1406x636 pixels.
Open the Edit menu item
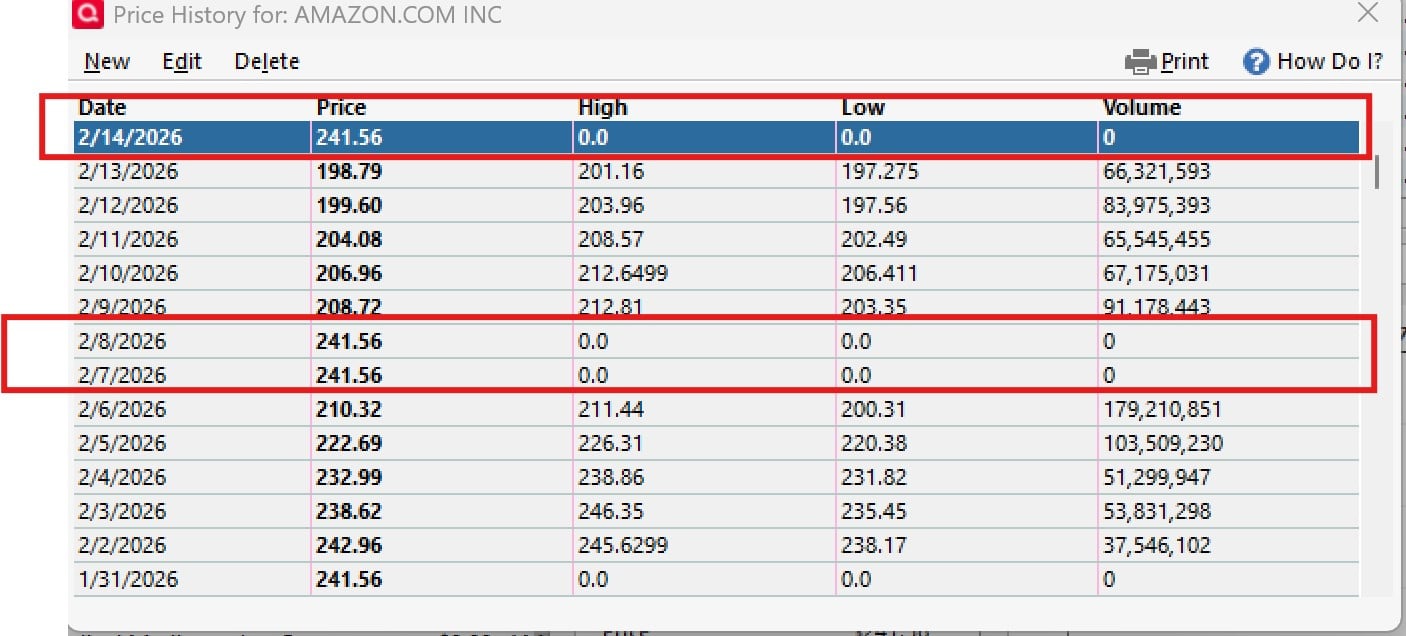point(182,61)
